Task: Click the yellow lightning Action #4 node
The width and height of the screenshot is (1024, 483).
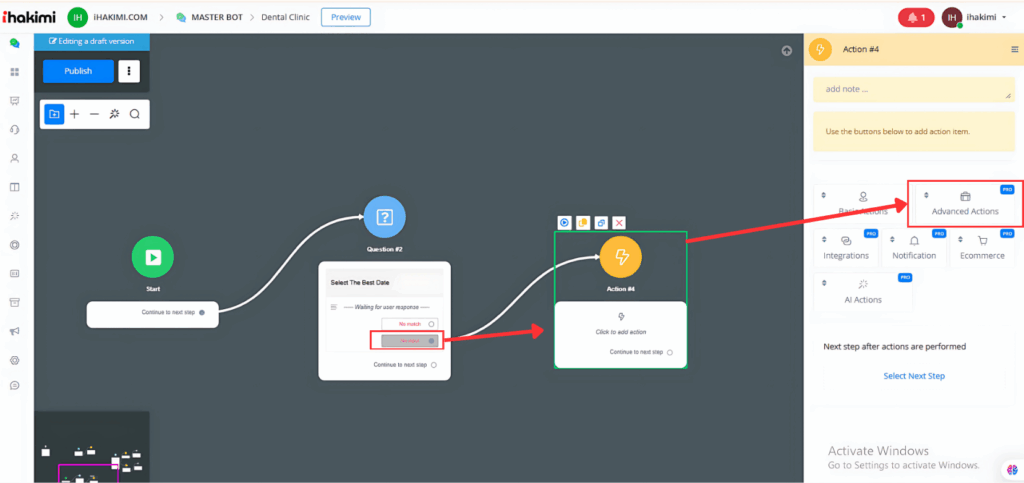Action: 620,257
